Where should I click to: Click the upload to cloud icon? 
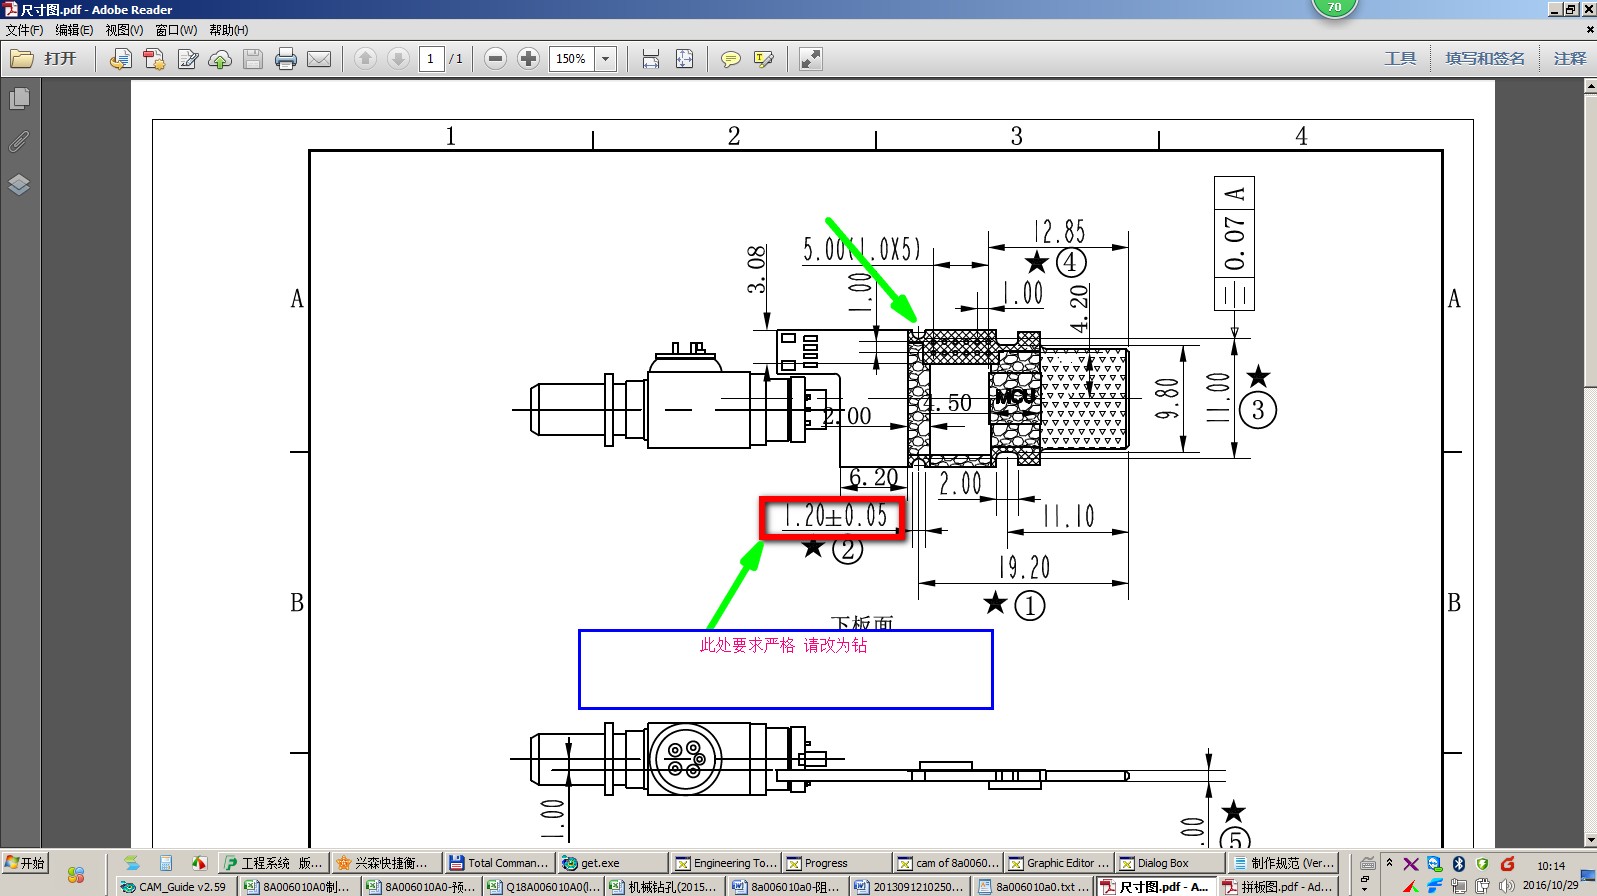click(x=220, y=59)
